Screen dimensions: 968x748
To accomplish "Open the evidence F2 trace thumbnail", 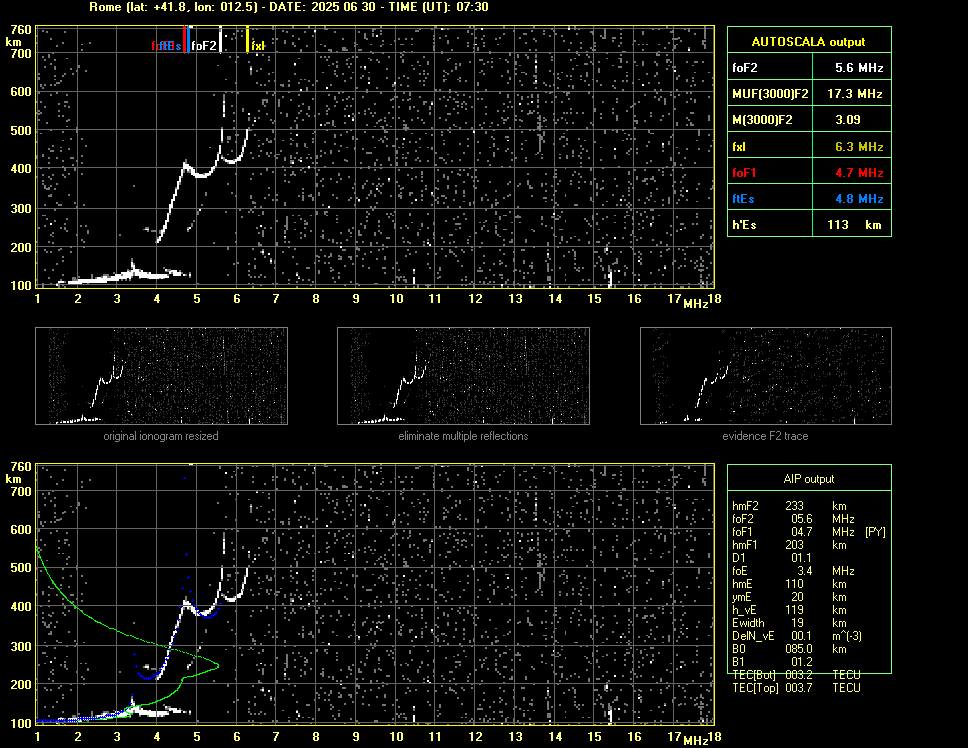I will pyautogui.click(x=766, y=376).
